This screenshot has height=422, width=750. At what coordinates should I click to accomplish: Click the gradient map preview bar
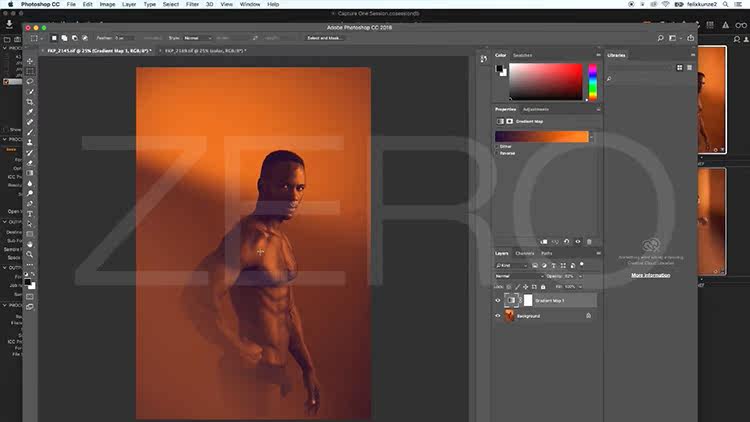541,137
